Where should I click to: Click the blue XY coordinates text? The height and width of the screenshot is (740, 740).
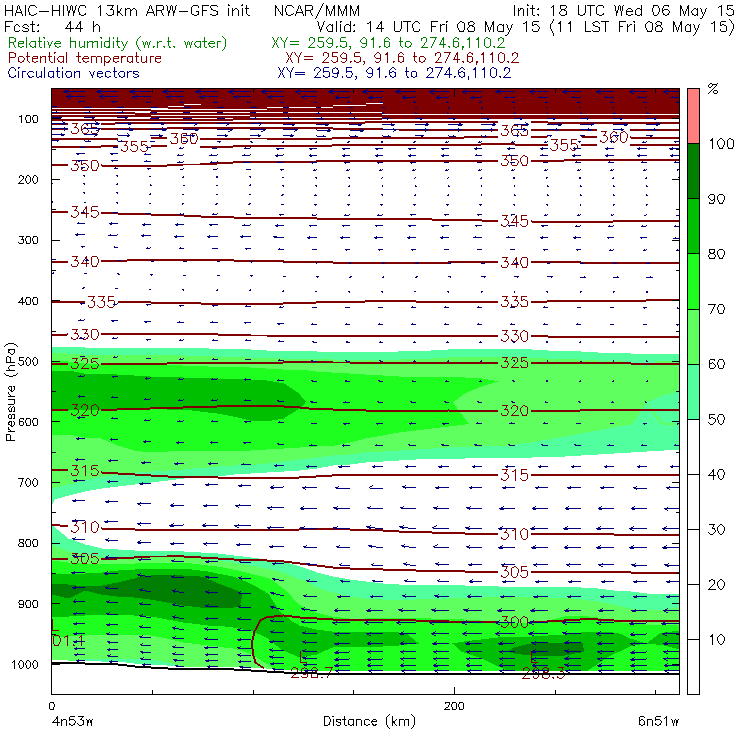click(x=394, y=73)
